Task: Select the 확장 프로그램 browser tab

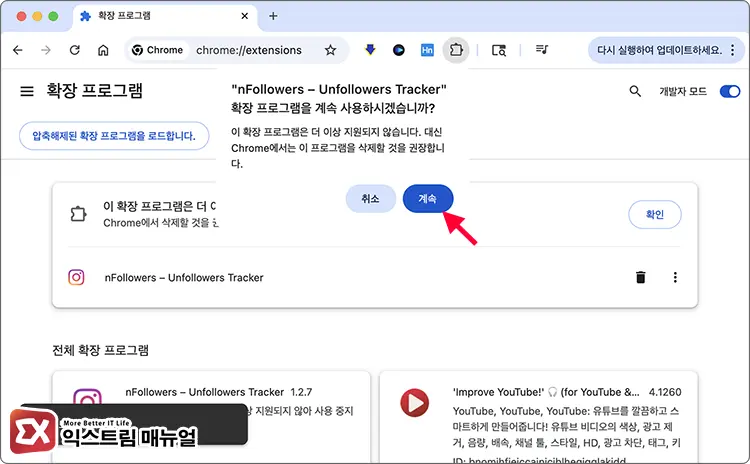Action: pos(165,16)
